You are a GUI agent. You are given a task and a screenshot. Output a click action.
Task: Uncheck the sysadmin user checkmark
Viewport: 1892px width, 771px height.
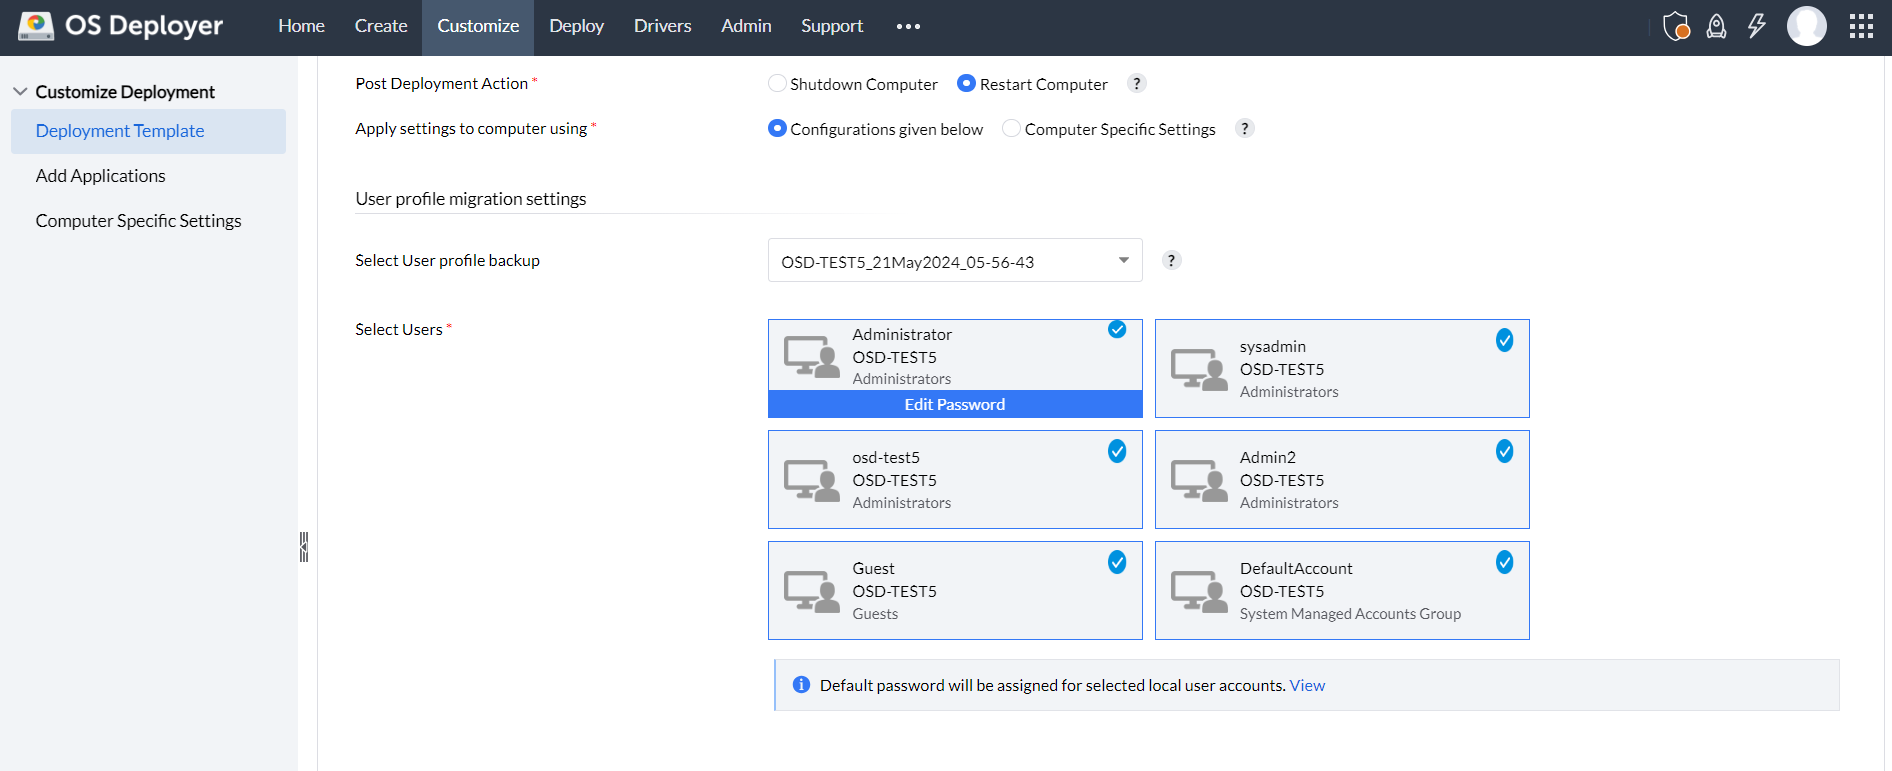1504,340
